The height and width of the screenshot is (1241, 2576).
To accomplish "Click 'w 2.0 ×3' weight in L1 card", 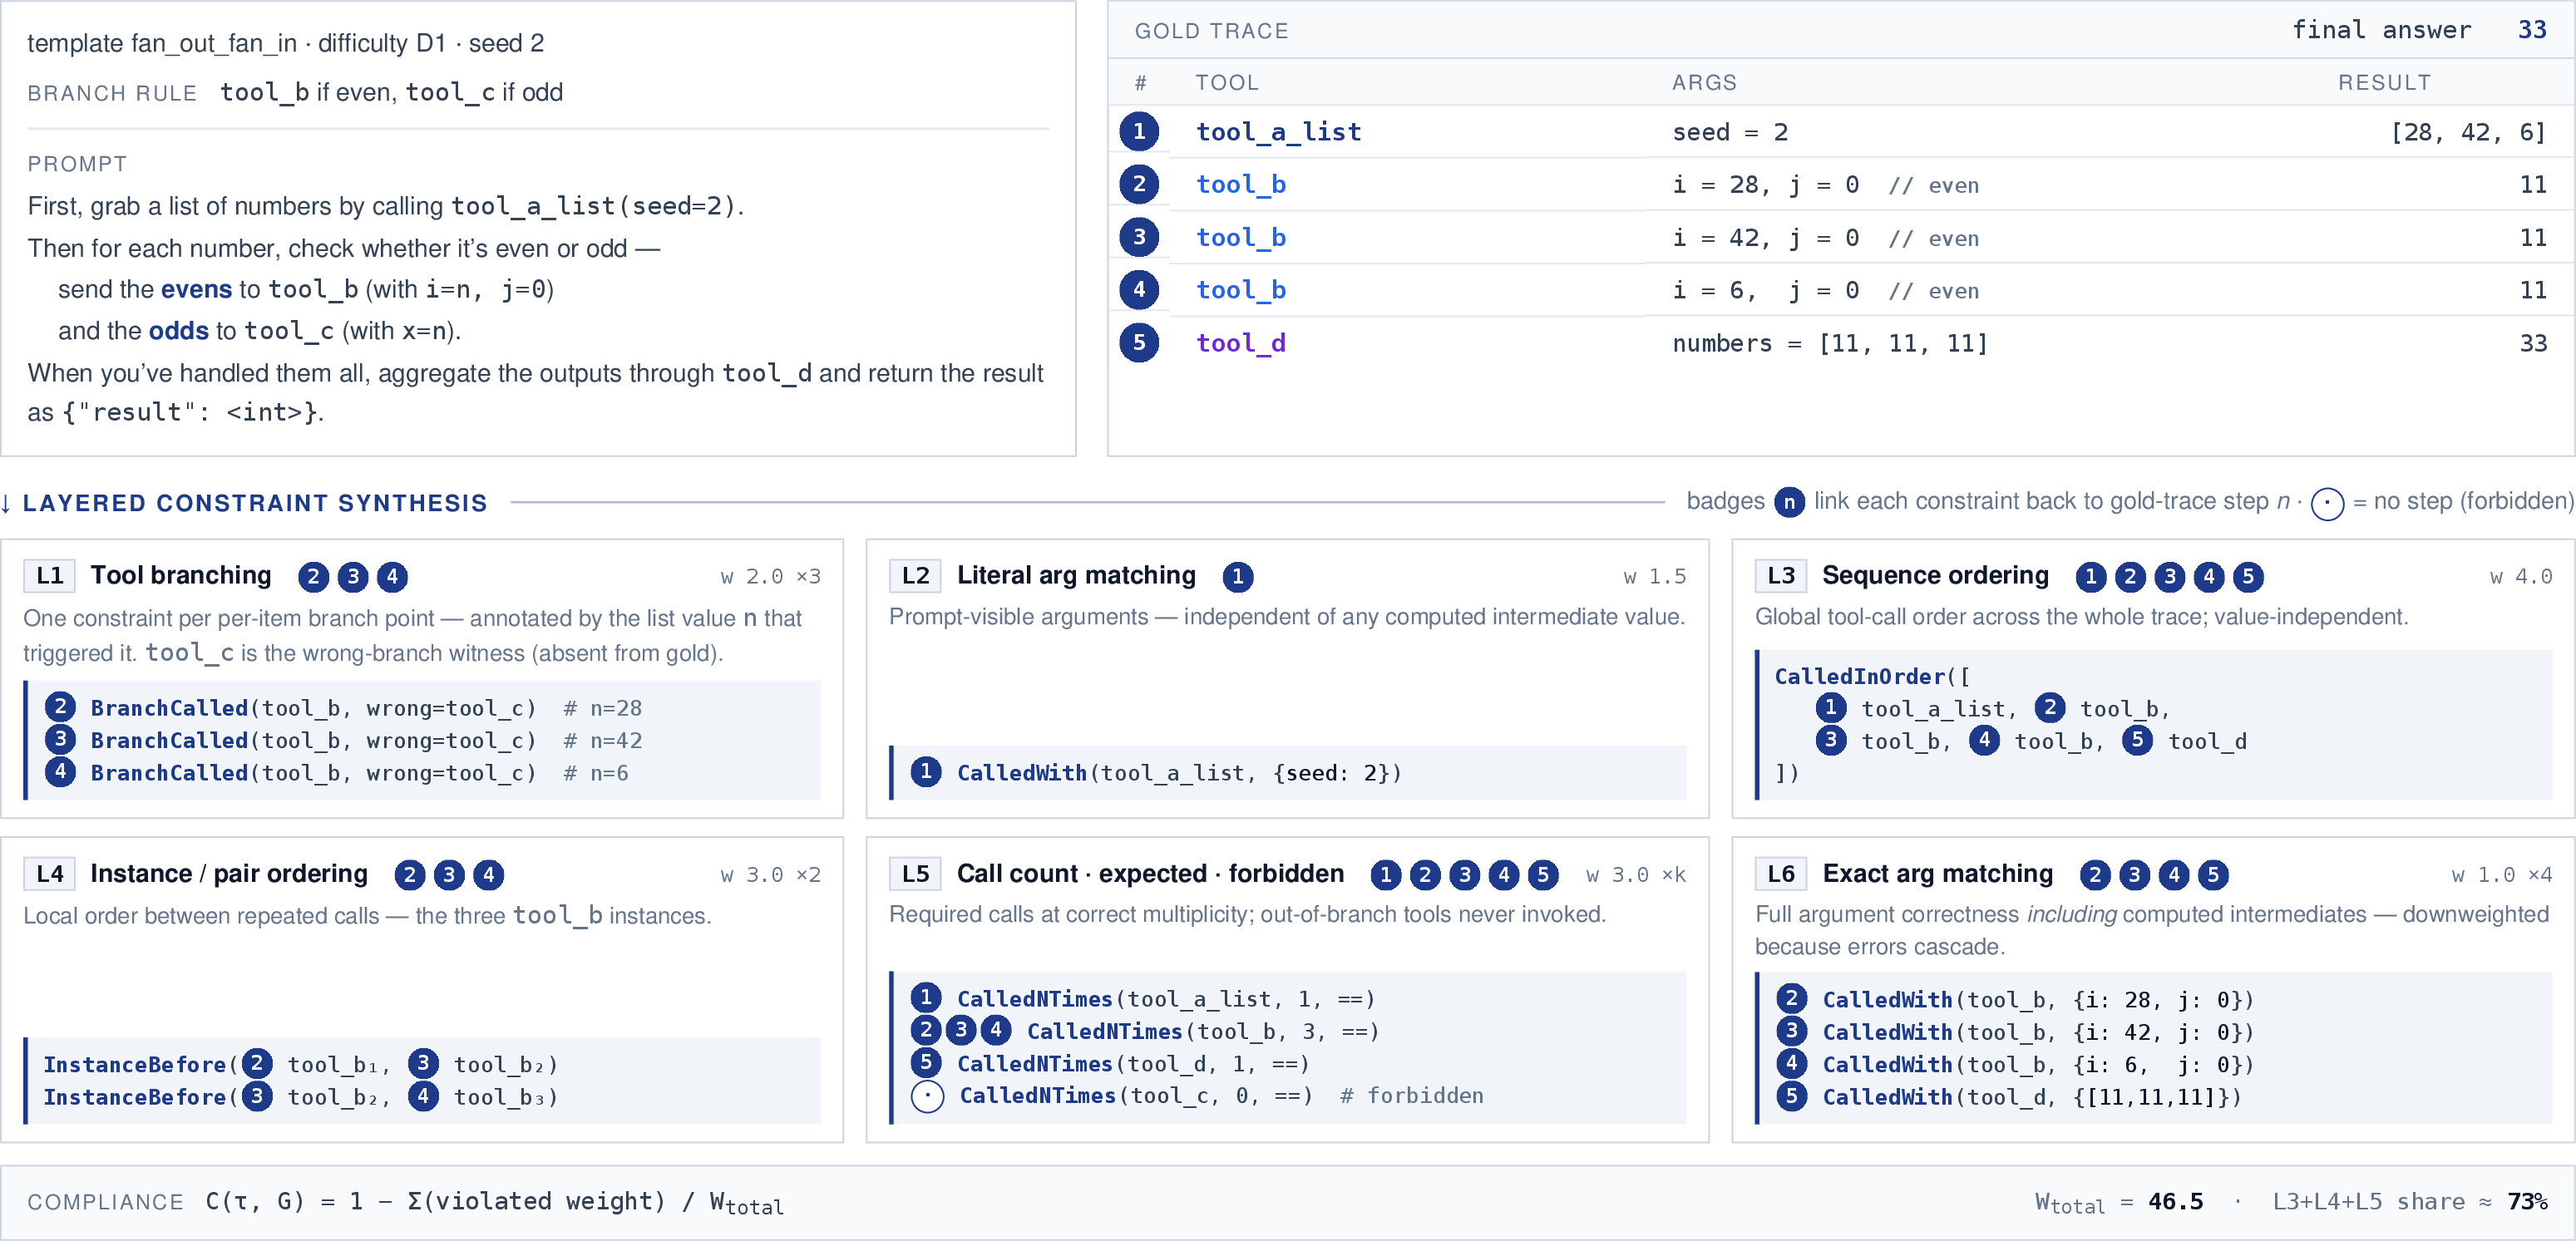I will point(771,577).
